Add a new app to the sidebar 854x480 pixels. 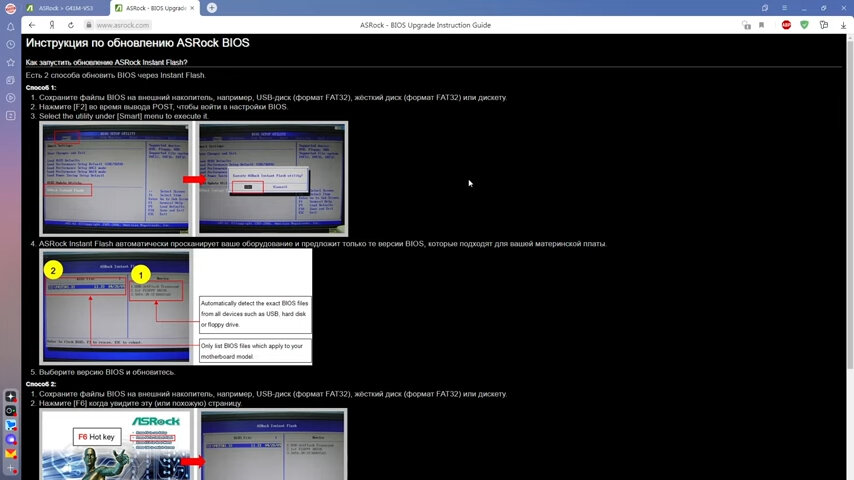point(10,468)
